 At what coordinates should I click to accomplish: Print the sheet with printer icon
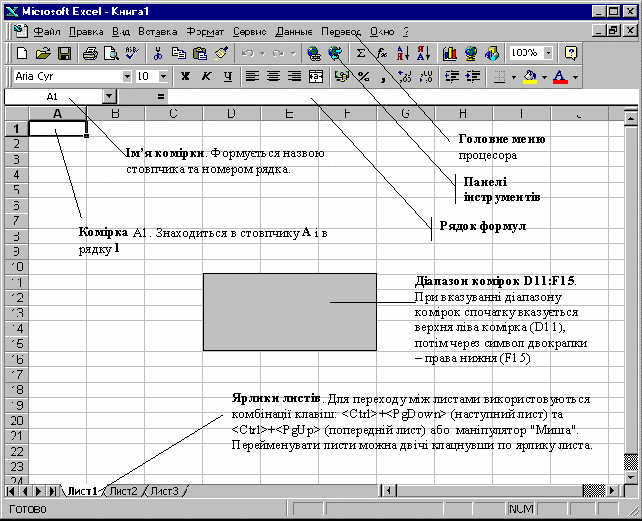[x=90, y=53]
